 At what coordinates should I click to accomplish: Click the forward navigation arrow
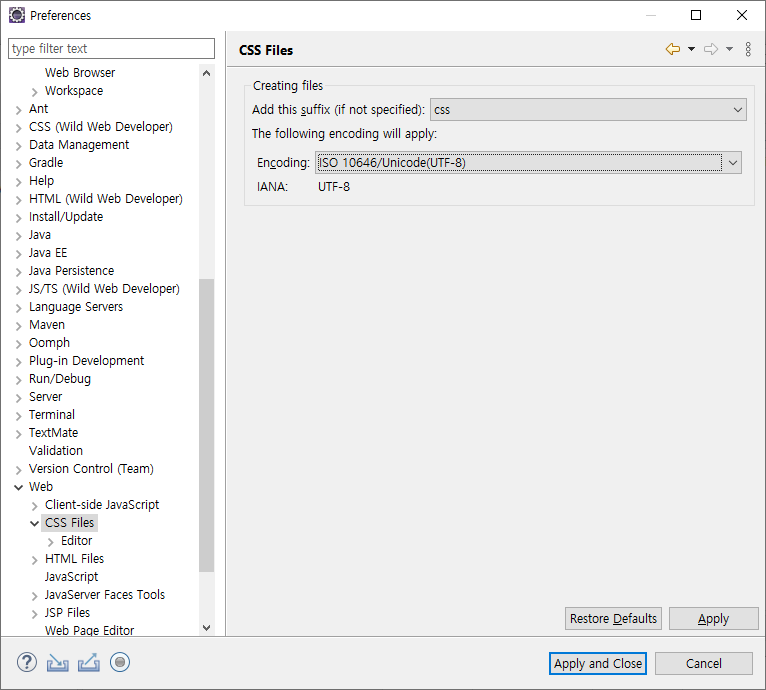711,49
